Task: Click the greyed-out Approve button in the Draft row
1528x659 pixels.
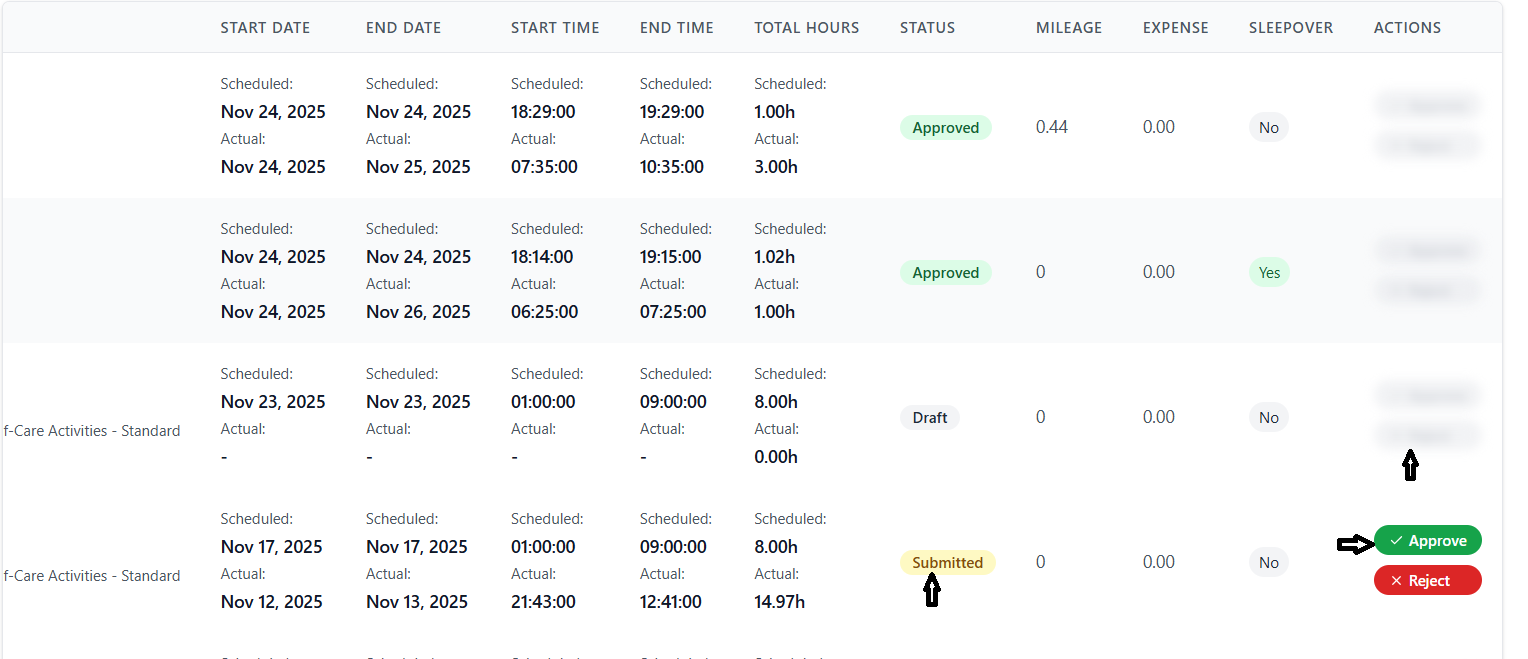Action: pyautogui.click(x=1427, y=395)
